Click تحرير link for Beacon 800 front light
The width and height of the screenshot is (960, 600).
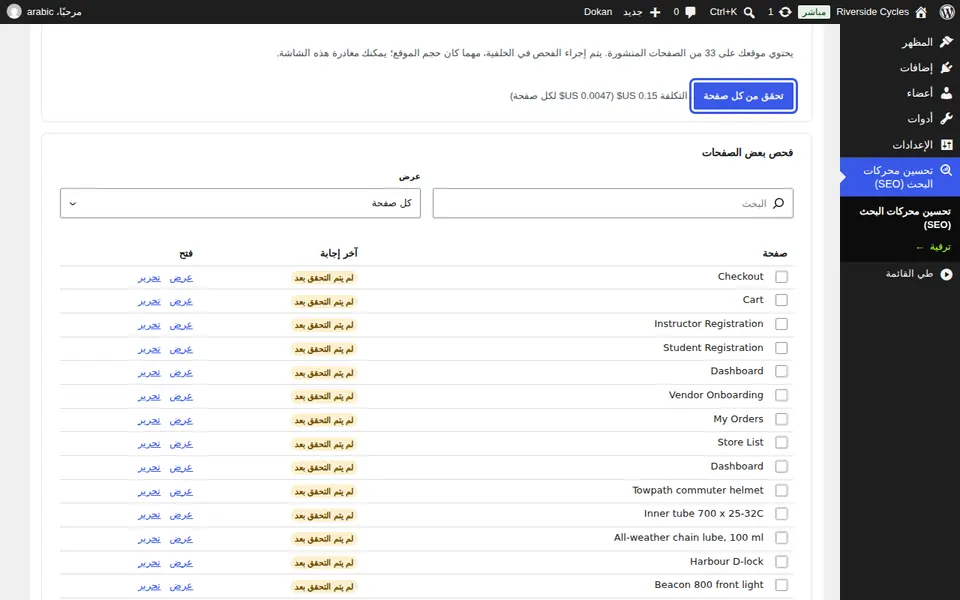[149, 587]
